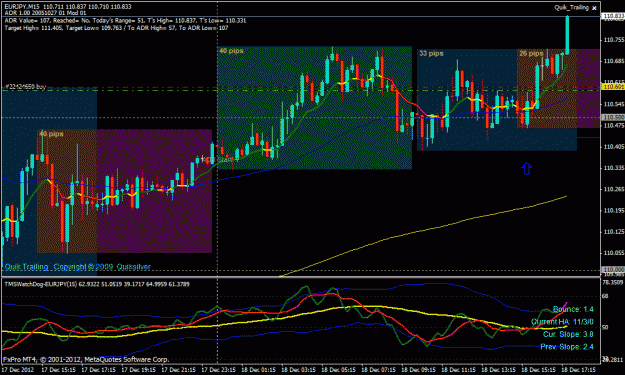Click the 'Bounce: 1.4' readout
Image resolution: width=625 pixels, height=375 pixels.
pyautogui.click(x=573, y=309)
